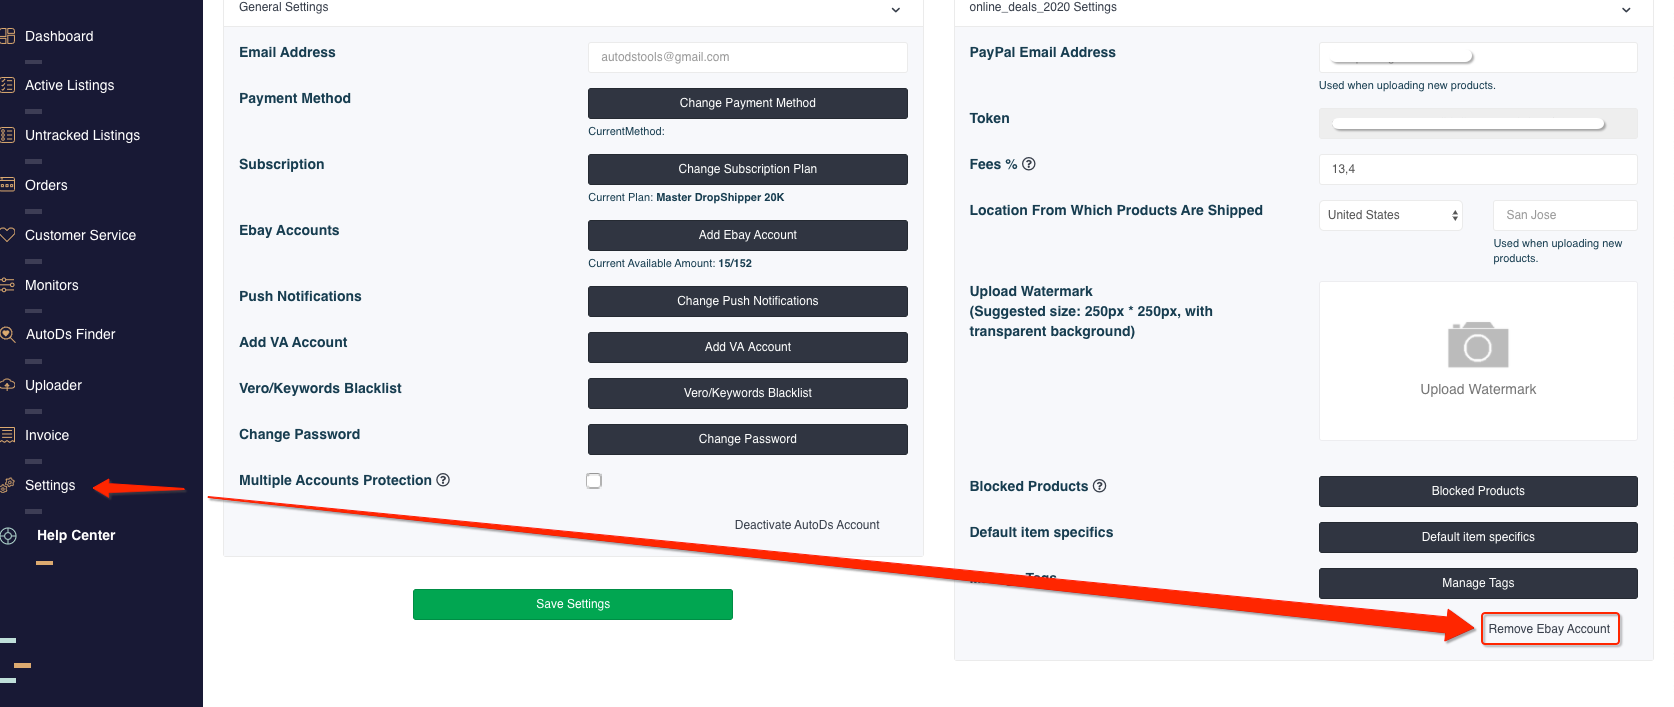Click the Multiple Accounts Protection info icon
The image size is (1674, 707).
click(x=443, y=480)
